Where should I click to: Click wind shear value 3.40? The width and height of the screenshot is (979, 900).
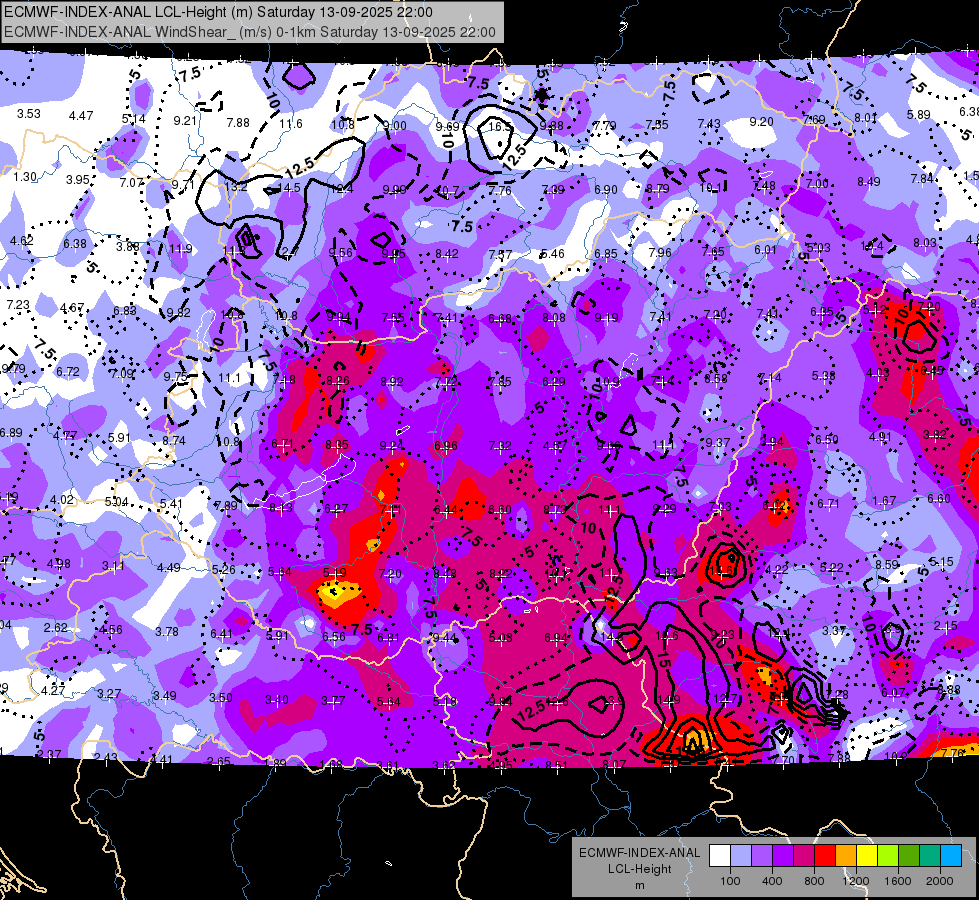(x=277, y=700)
